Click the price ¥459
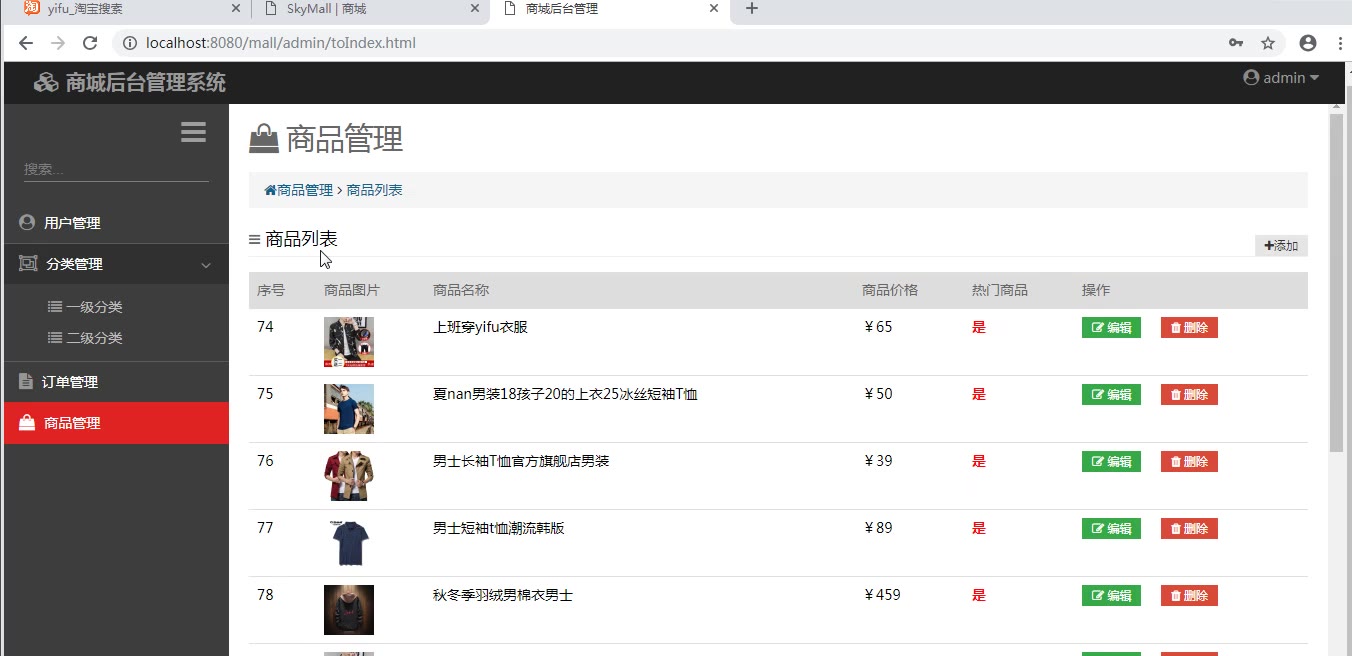 [x=882, y=595]
